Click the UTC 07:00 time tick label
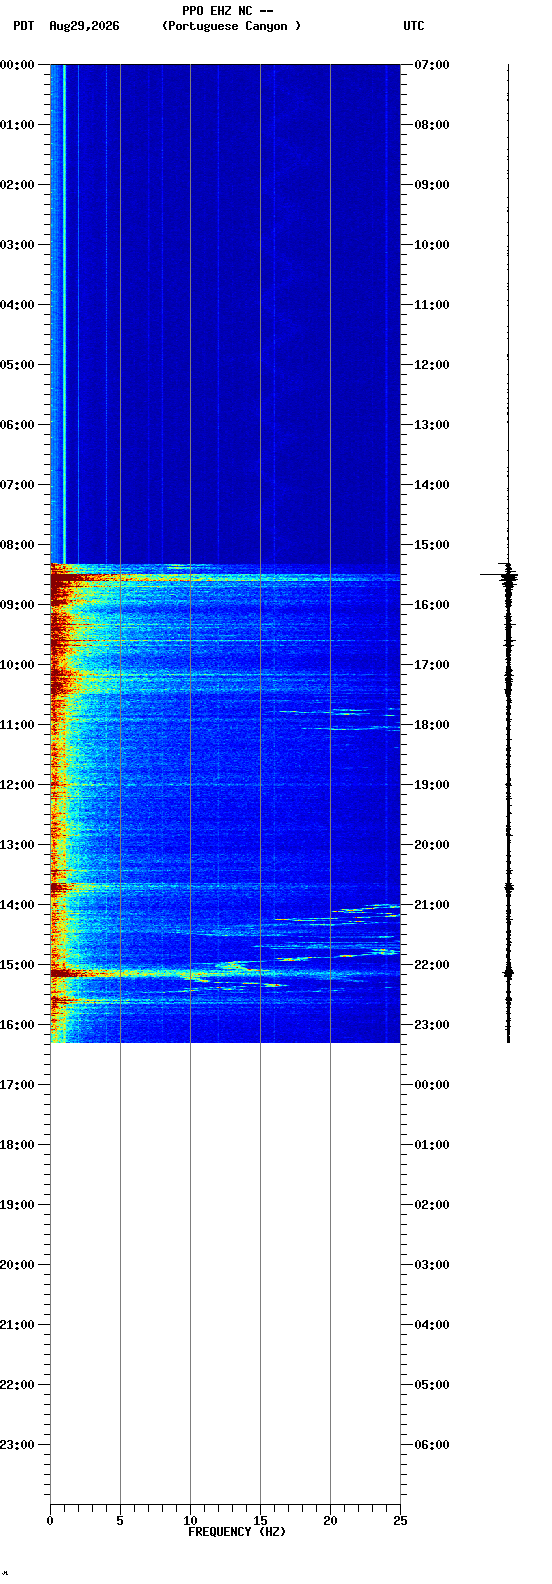The height and width of the screenshot is (1584, 552). [x=432, y=65]
